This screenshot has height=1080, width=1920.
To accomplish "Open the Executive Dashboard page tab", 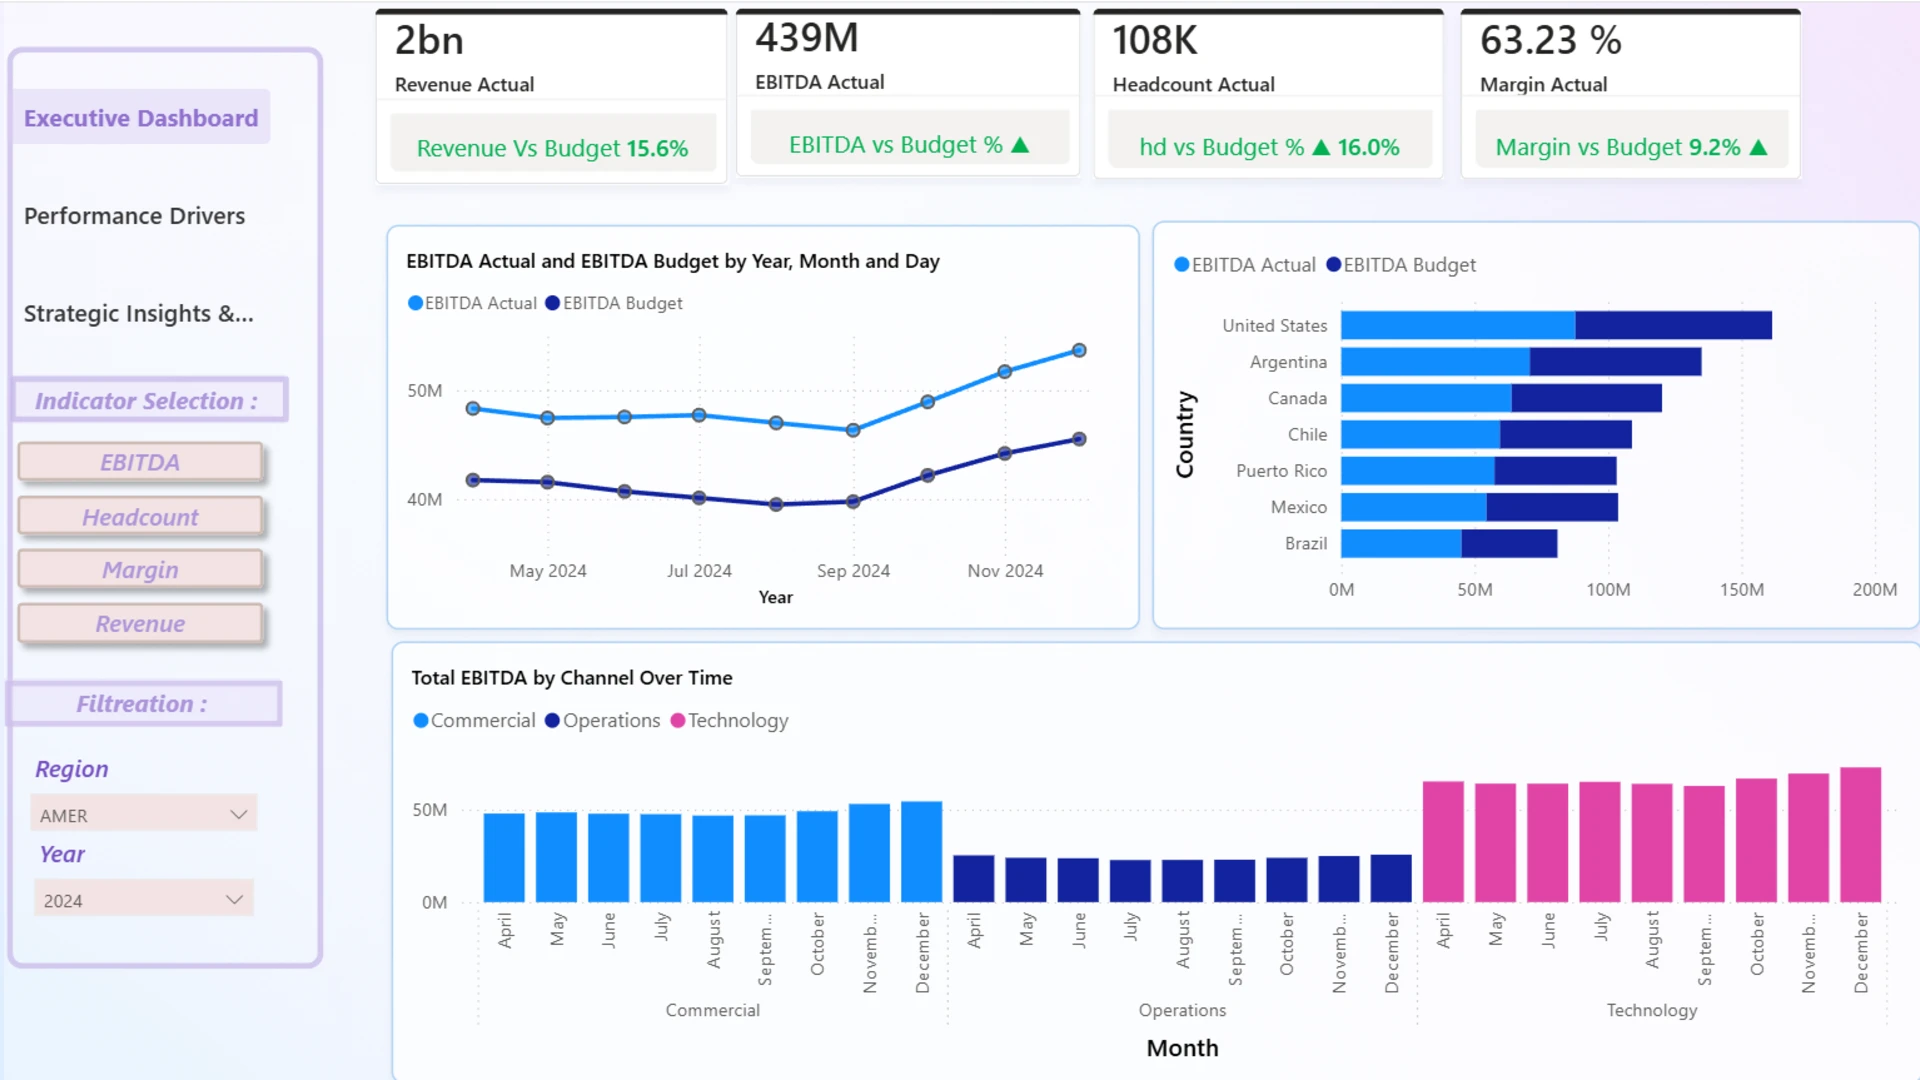I will coord(141,118).
